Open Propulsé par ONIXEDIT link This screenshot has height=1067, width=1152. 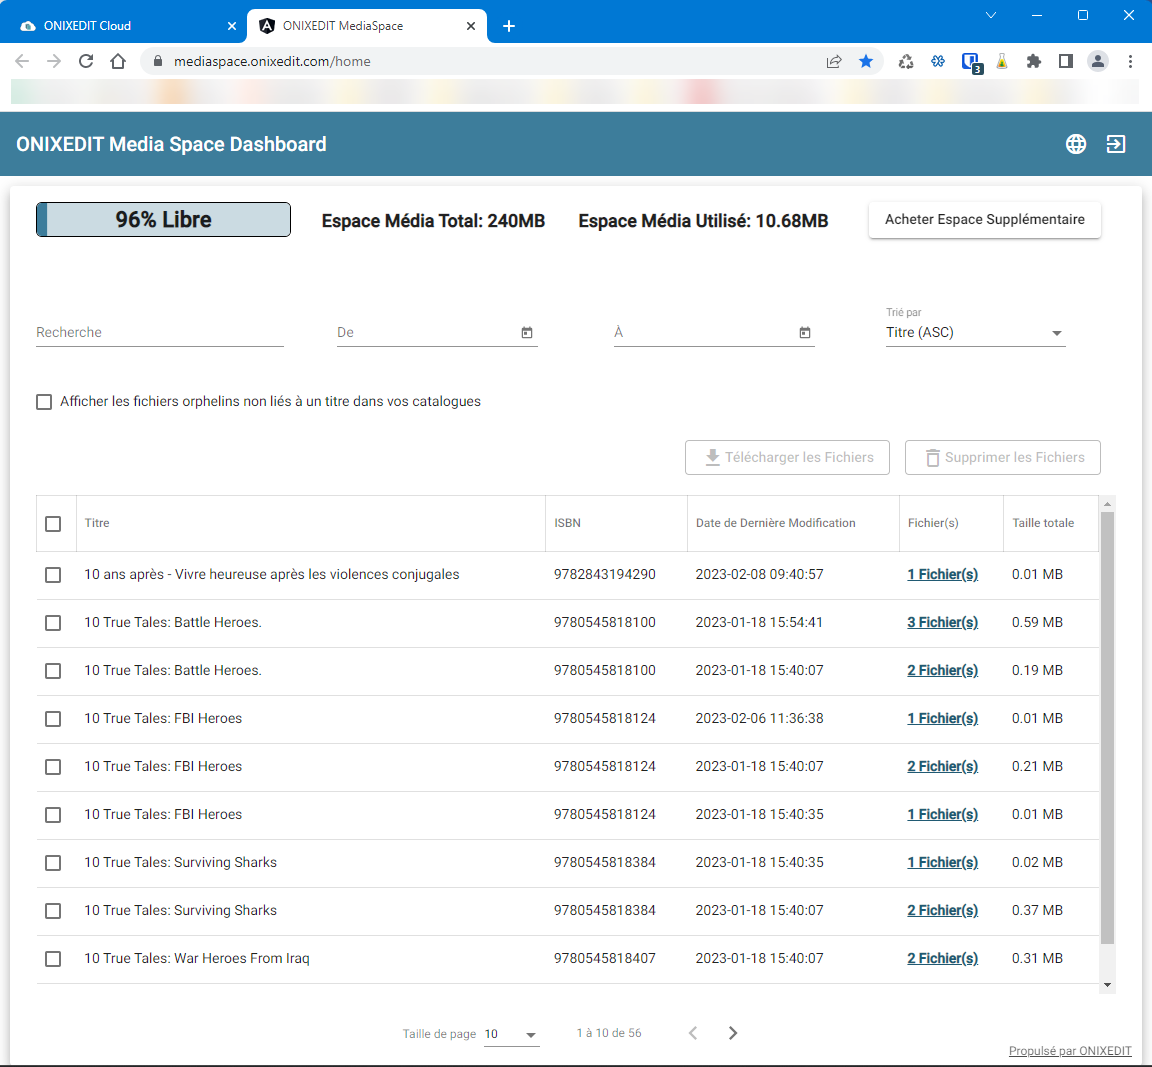[1070, 1051]
